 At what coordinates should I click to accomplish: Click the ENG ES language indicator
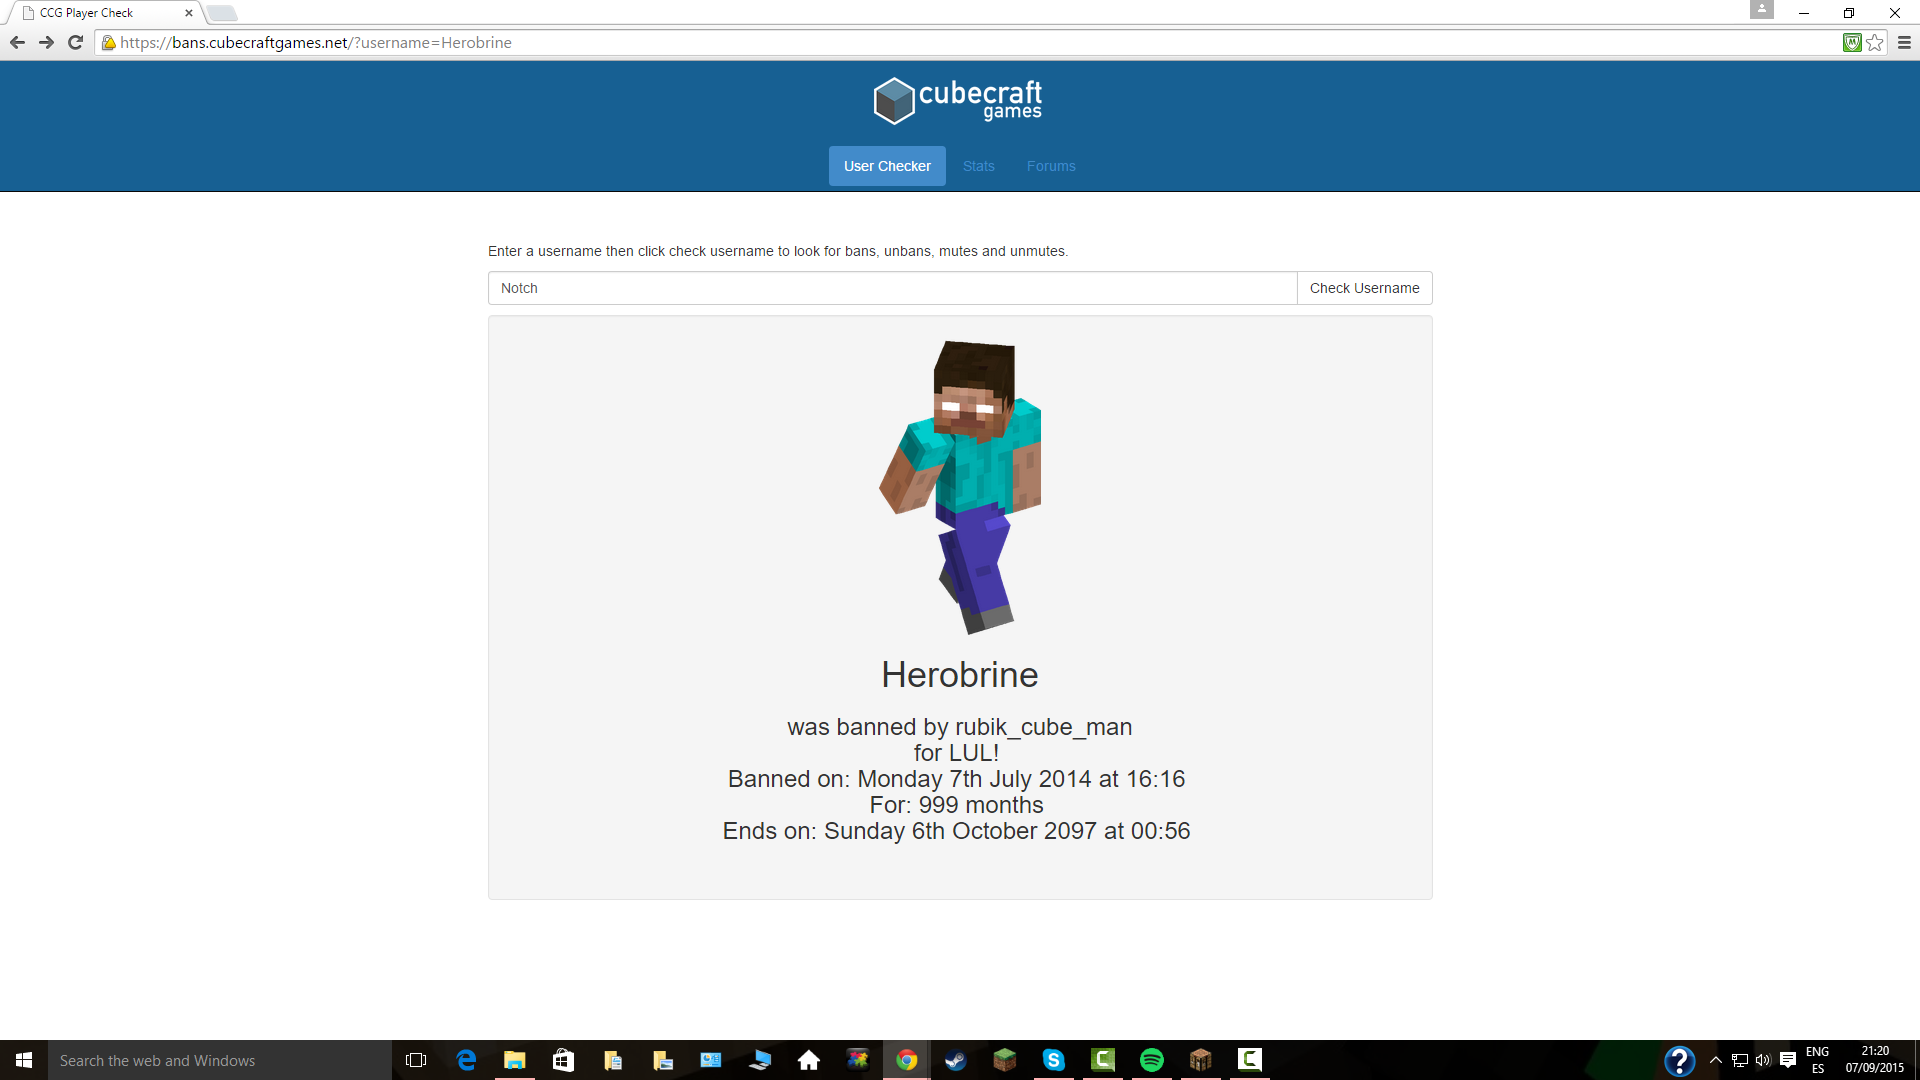click(x=1817, y=1060)
